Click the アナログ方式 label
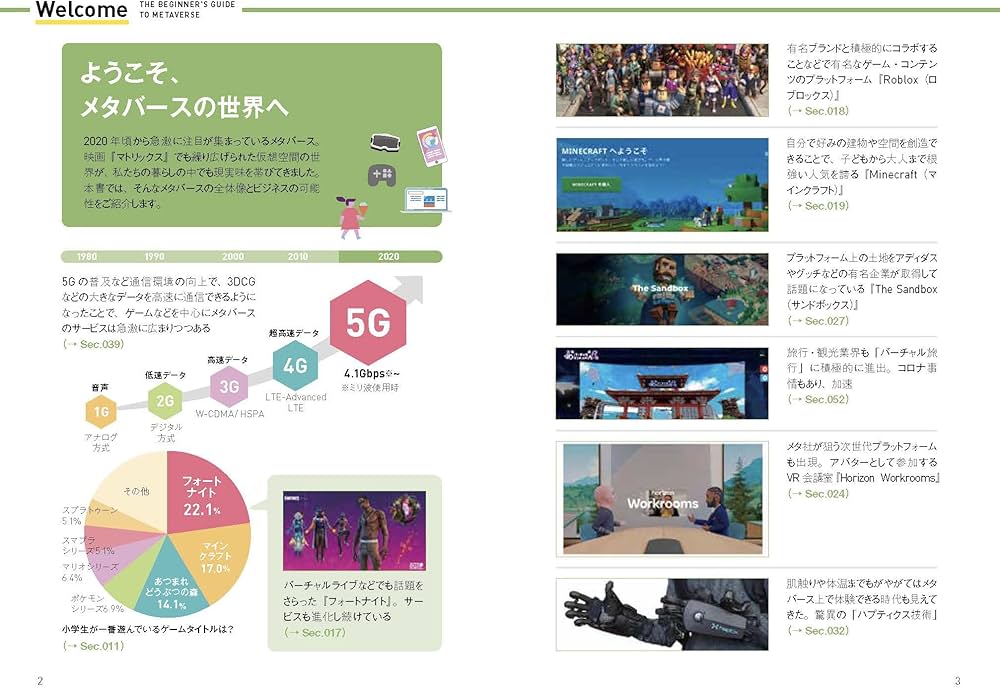1000x689 pixels. click(101, 443)
